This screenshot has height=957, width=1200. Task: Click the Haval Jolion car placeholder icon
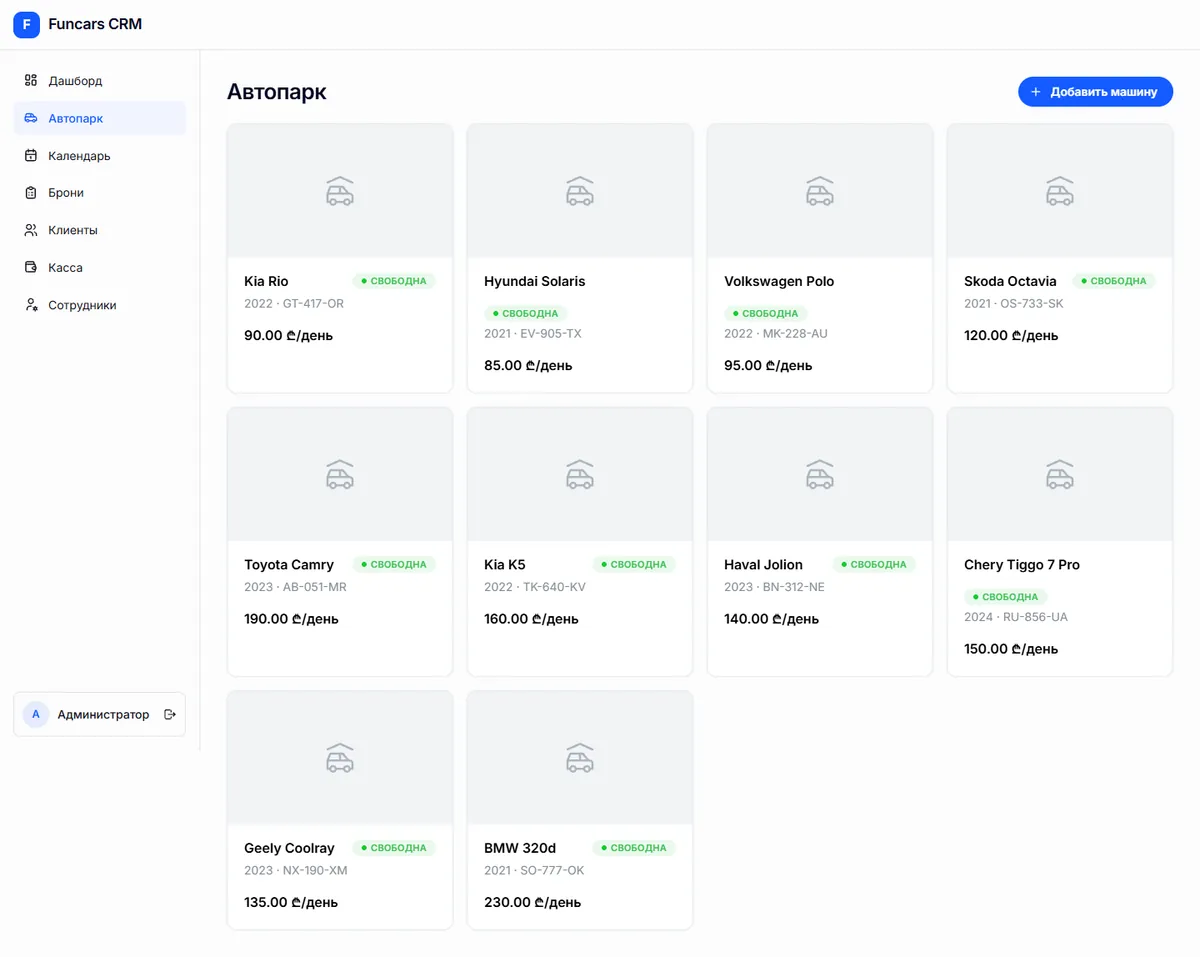tap(820, 474)
